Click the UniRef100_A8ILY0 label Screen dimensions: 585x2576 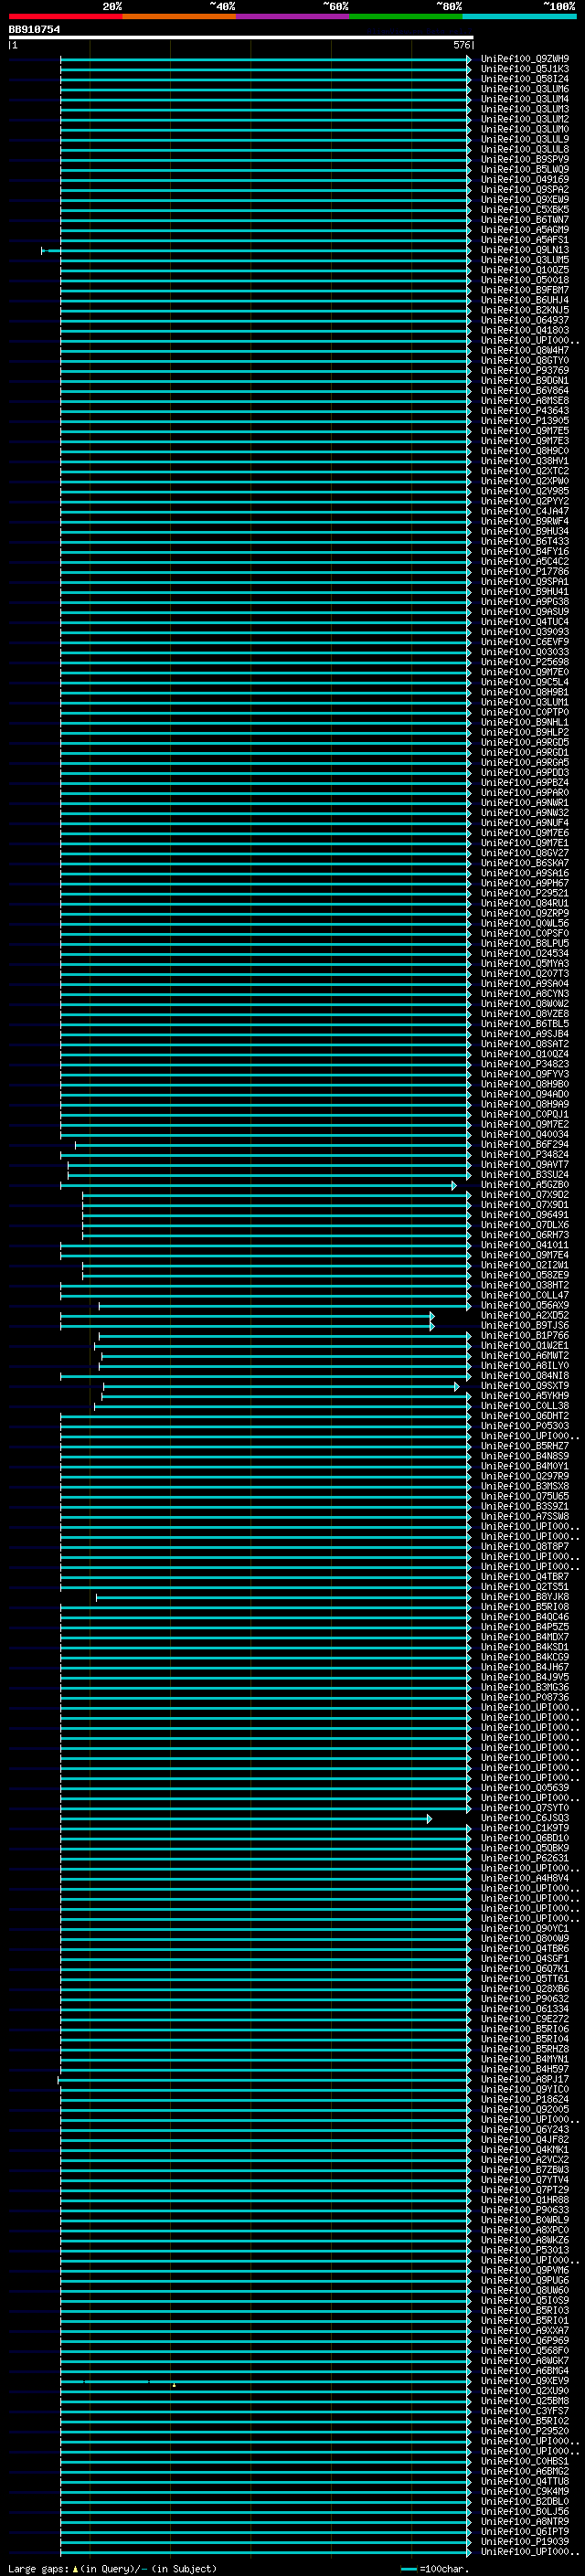pyautogui.click(x=524, y=1366)
